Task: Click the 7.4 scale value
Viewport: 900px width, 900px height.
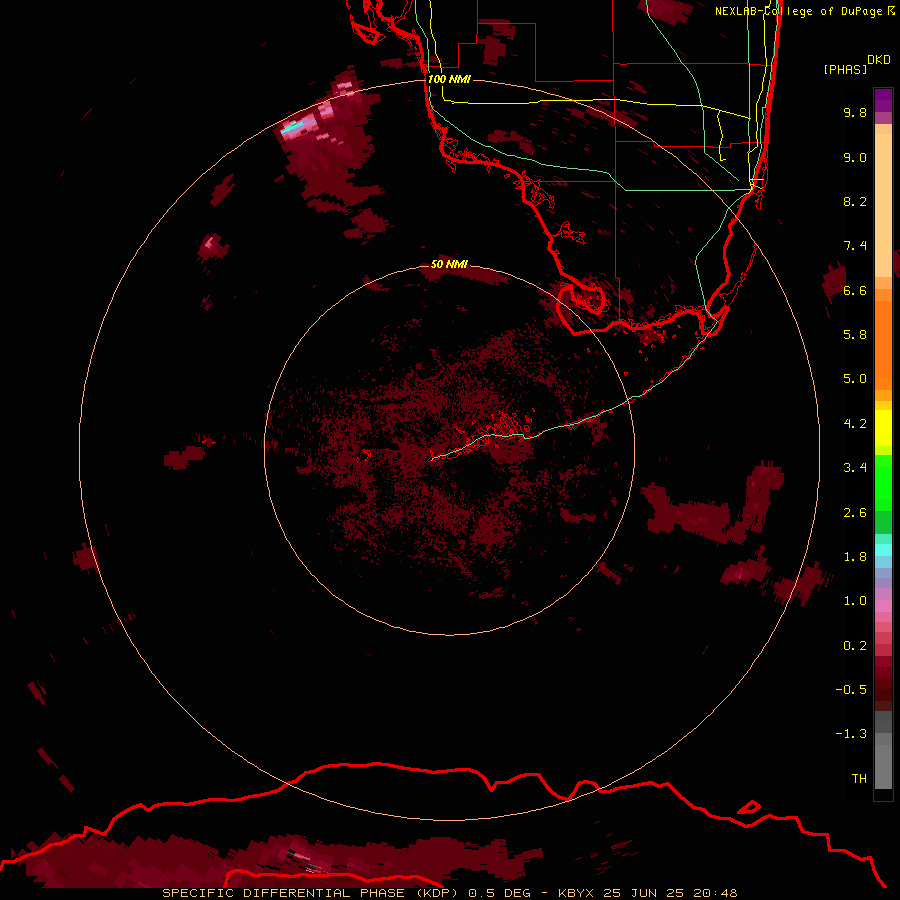Action: [x=855, y=246]
